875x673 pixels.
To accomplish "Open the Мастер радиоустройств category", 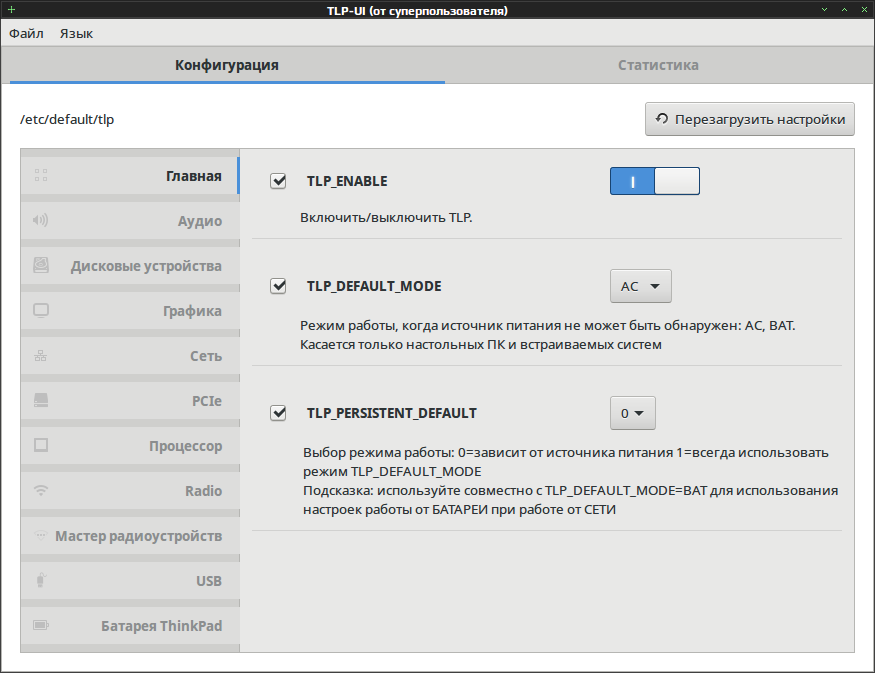I will coord(130,536).
